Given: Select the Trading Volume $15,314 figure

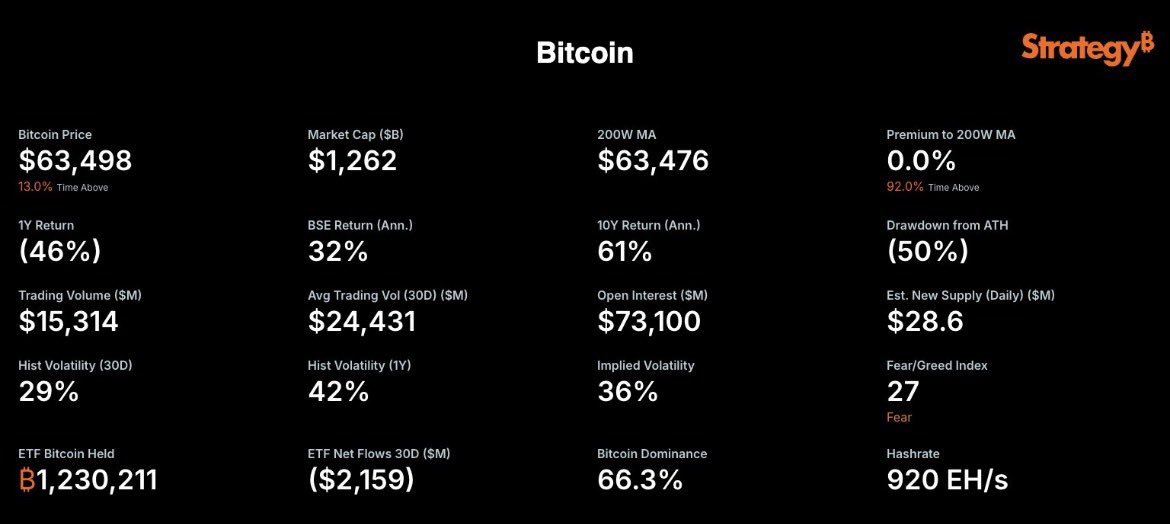Looking at the screenshot, I should tap(69, 321).
